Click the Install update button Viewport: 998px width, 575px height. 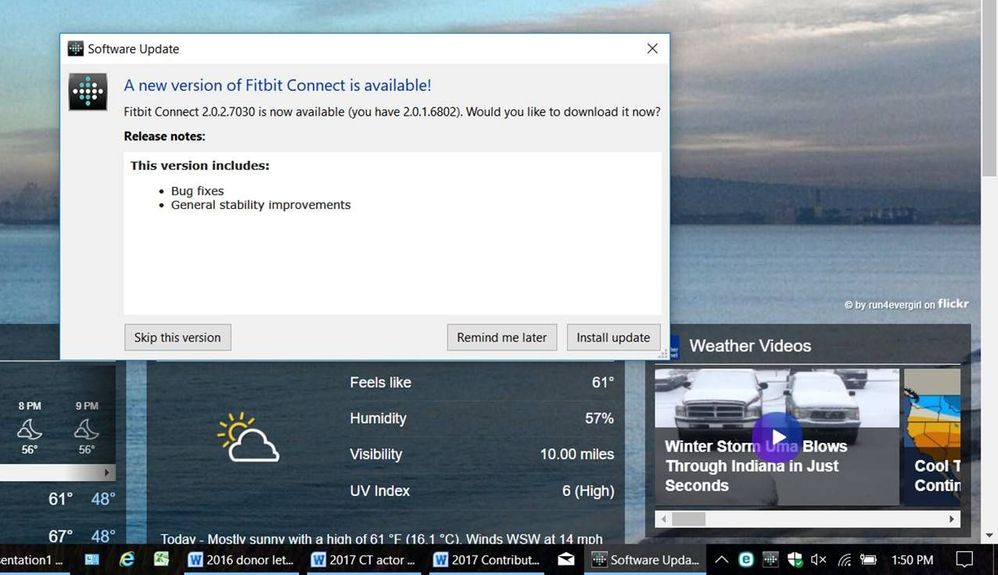pos(613,338)
